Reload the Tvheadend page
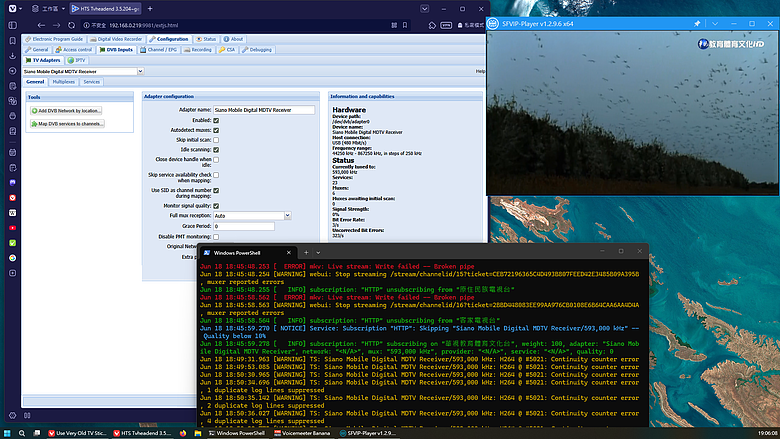780x439 pixels. (72, 25)
